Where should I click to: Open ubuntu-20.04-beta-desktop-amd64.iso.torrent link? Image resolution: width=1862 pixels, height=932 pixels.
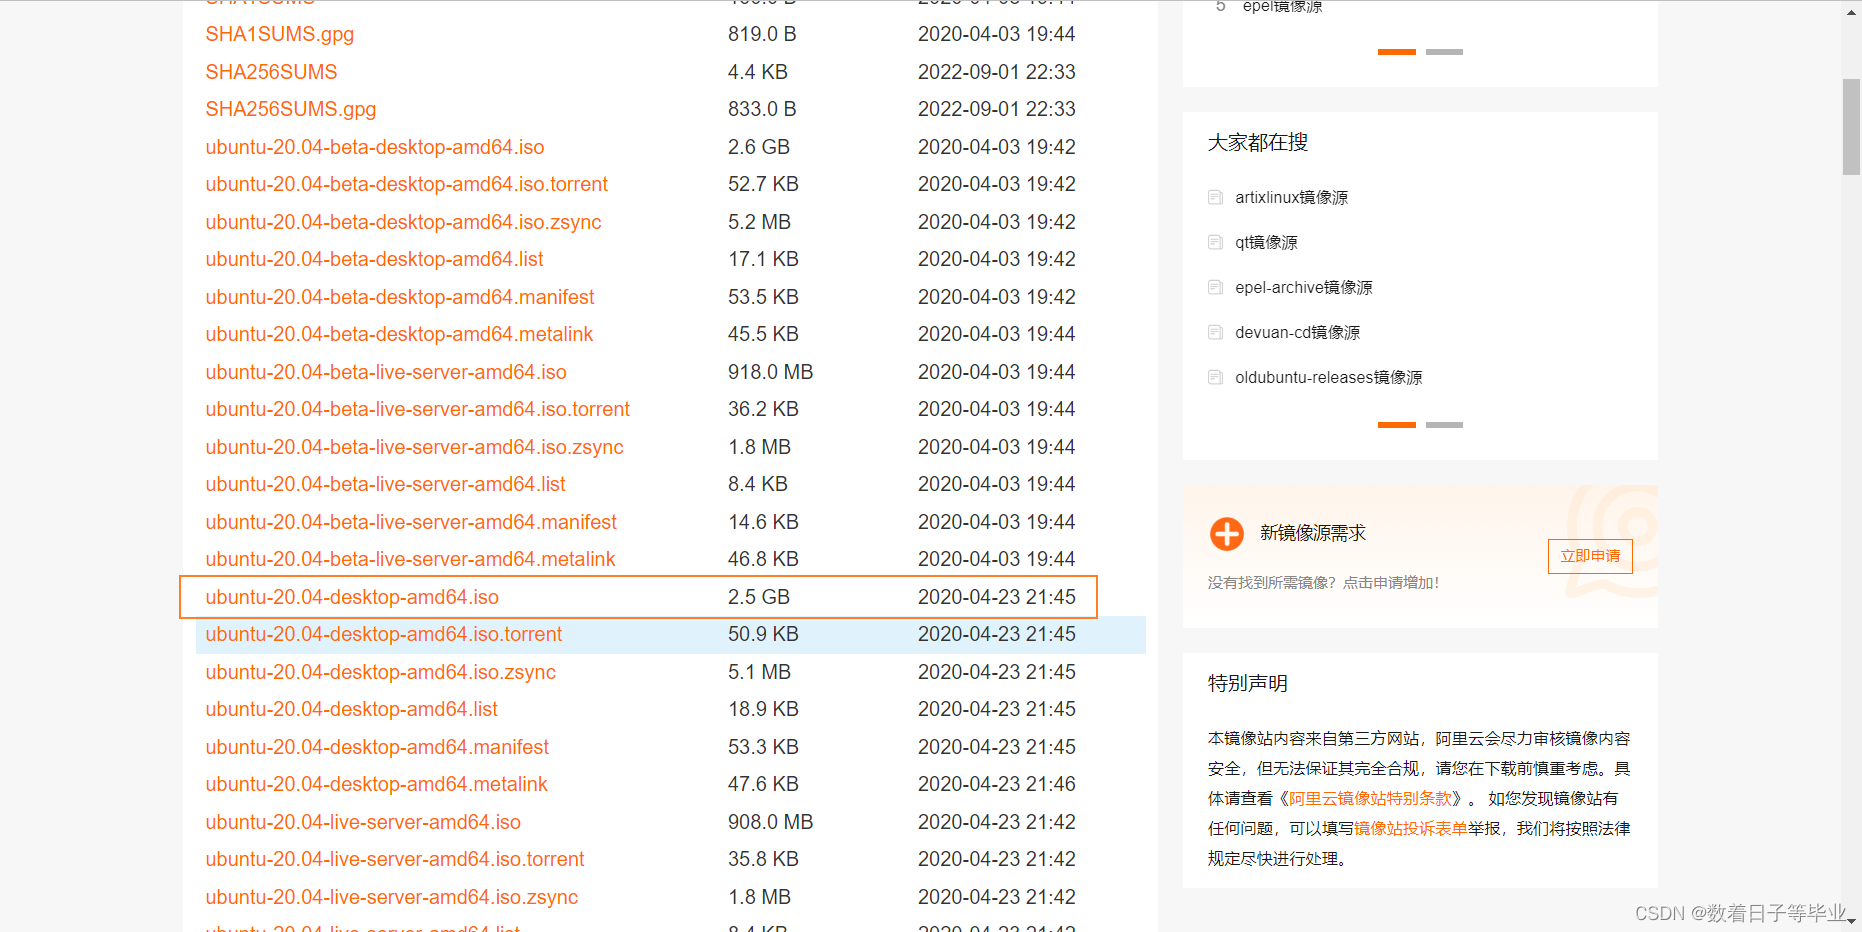tap(407, 184)
